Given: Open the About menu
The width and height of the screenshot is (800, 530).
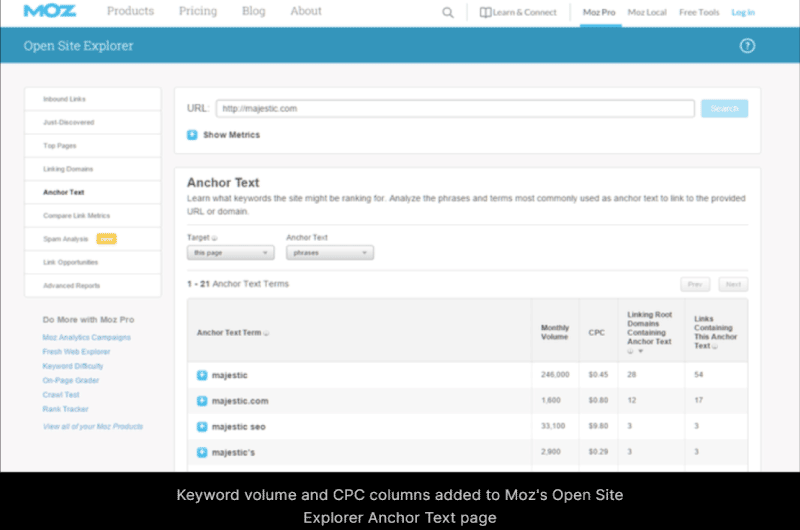Looking at the screenshot, I should [306, 11].
